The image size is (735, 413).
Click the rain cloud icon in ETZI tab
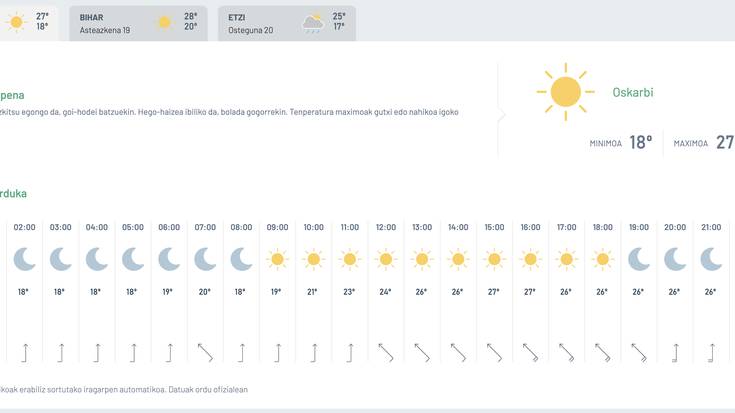click(313, 23)
